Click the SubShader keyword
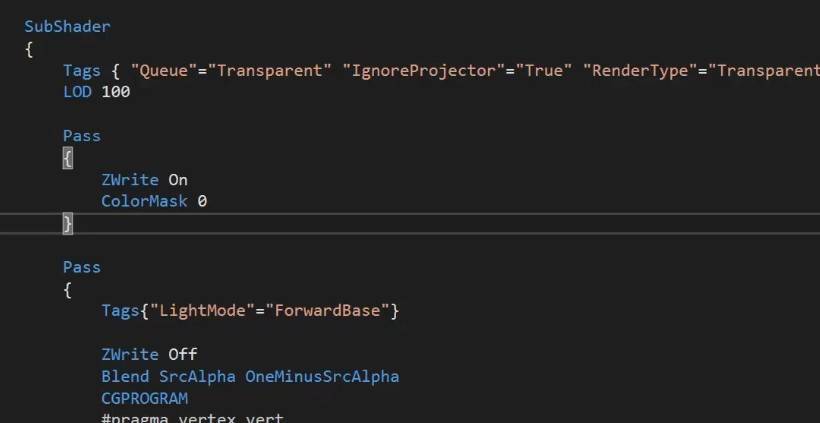Image resolution: width=820 pixels, height=423 pixels. [67, 27]
